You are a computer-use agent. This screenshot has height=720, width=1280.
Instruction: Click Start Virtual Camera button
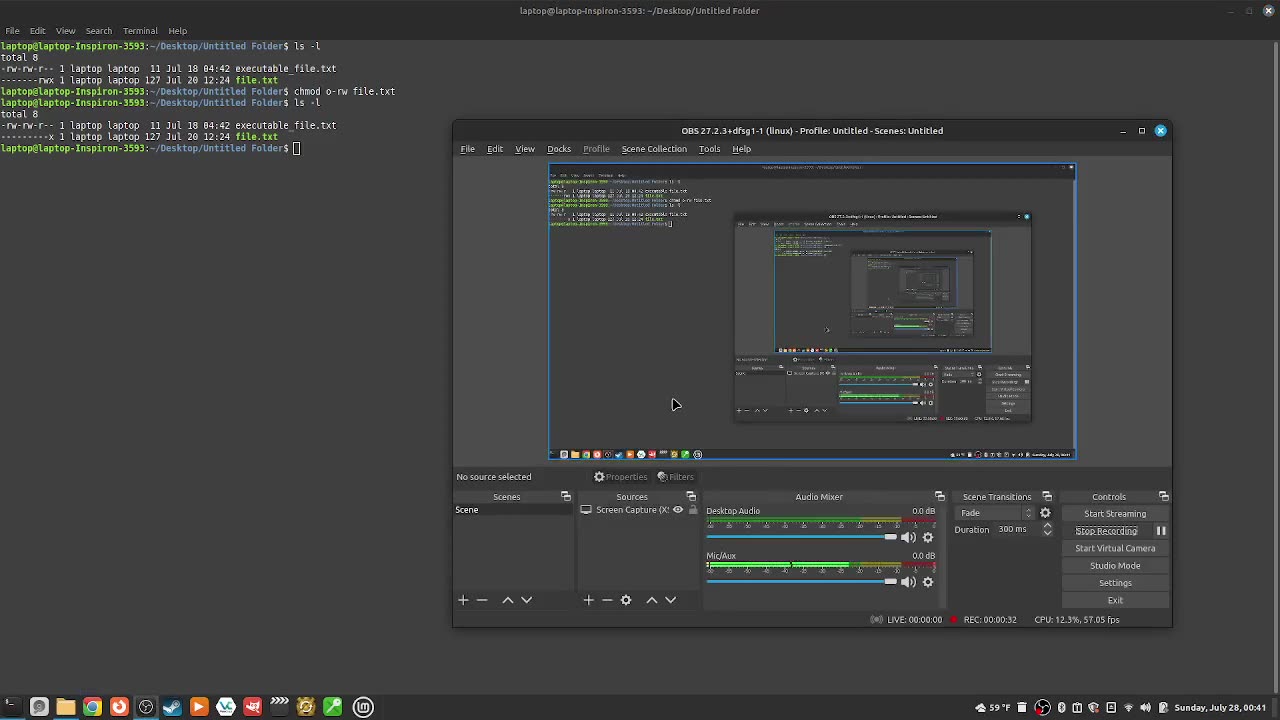point(1115,548)
